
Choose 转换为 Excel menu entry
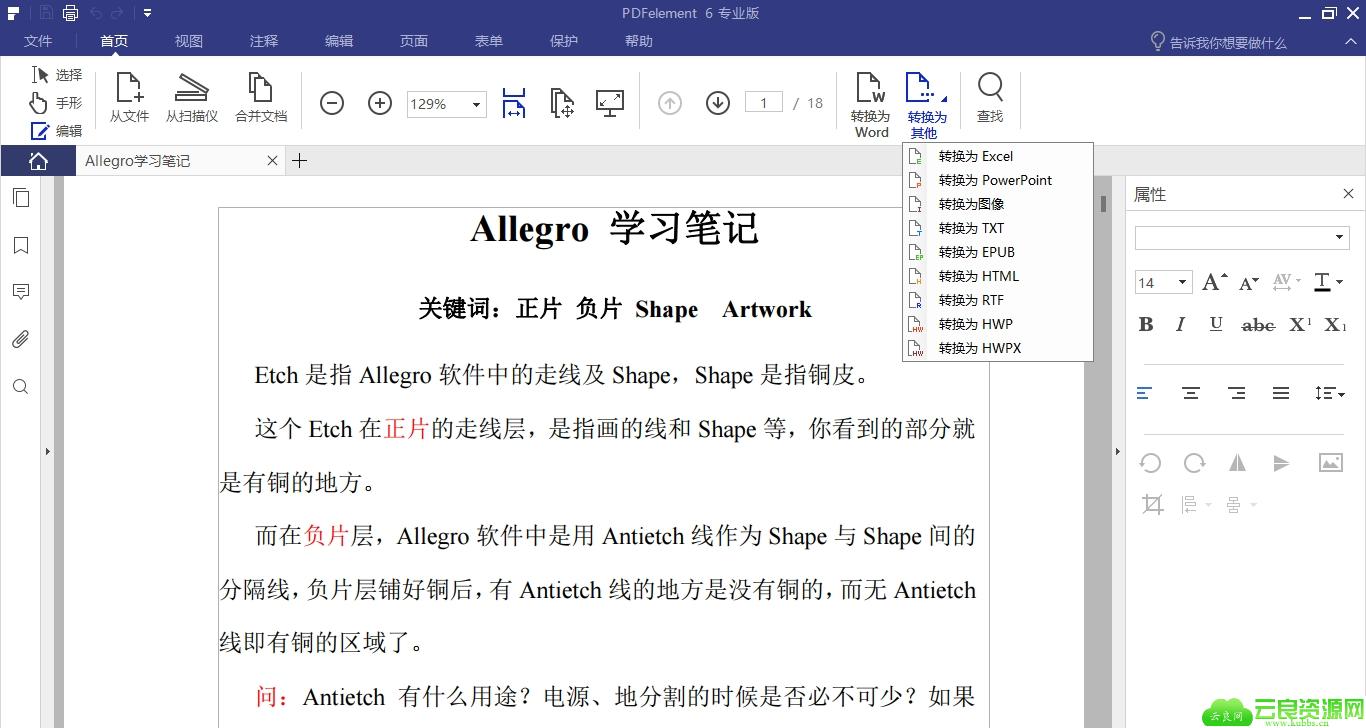[997, 156]
